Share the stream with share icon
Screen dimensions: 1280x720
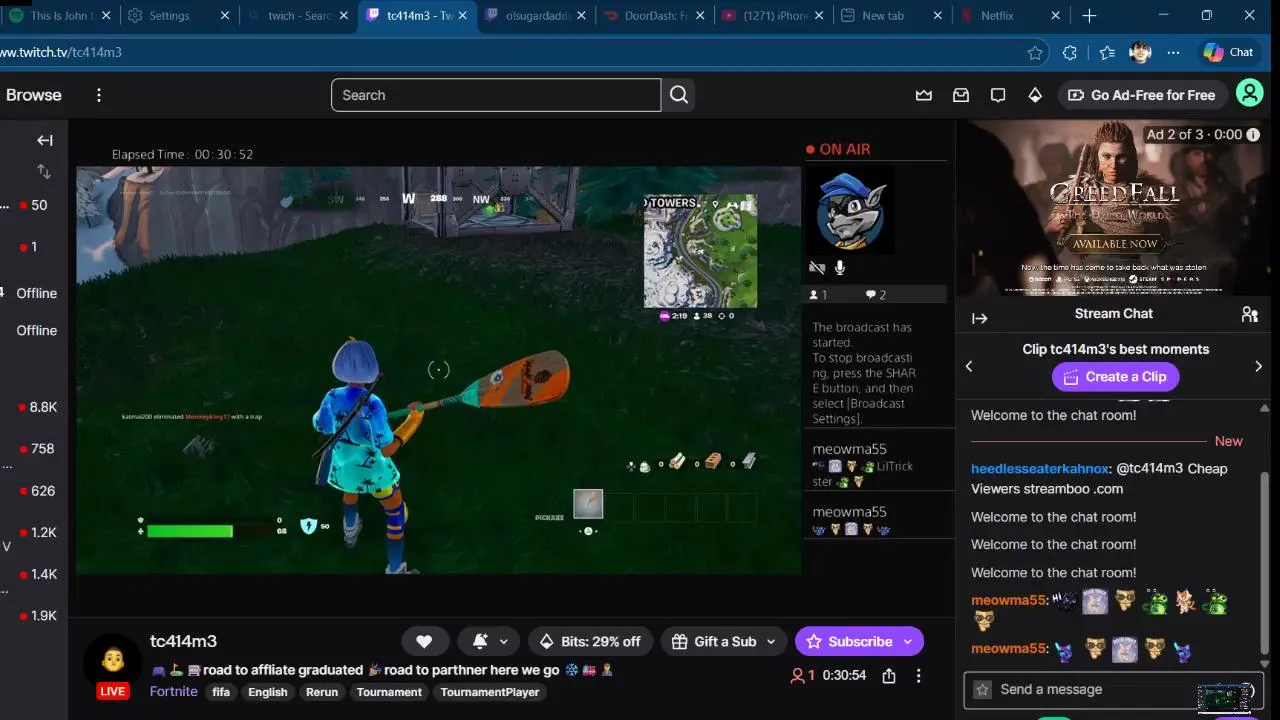889,676
